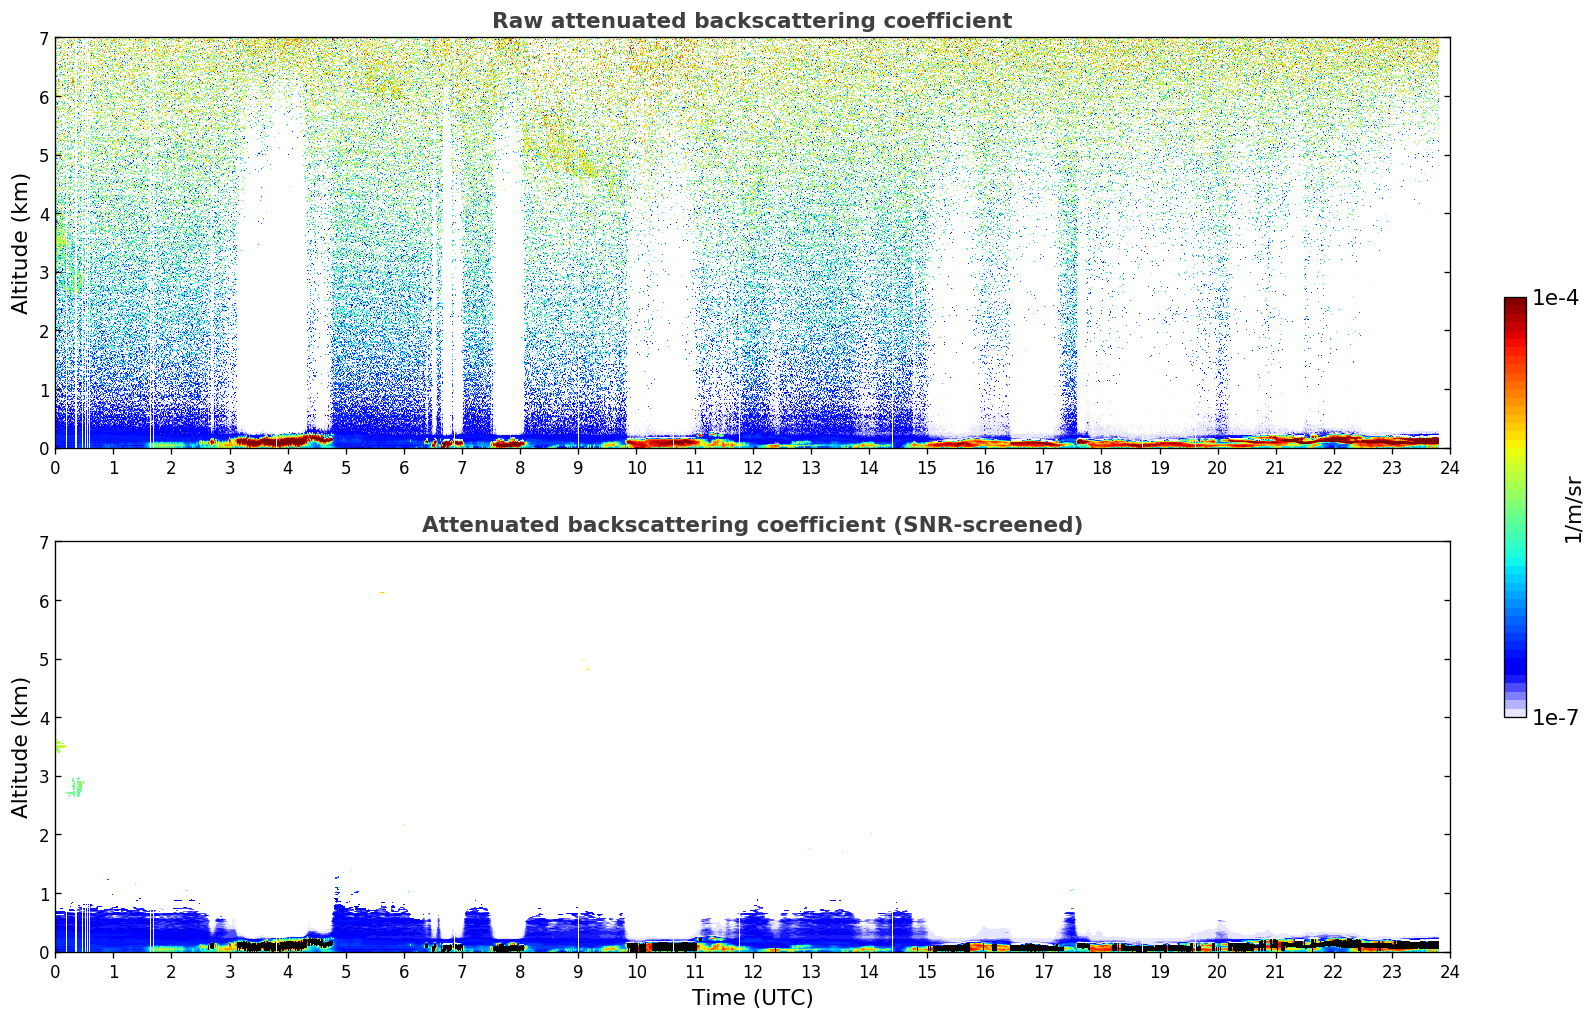Click the SNR-screened plot title
Viewport: 1595px width, 1020px height.
(x=751, y=525)
